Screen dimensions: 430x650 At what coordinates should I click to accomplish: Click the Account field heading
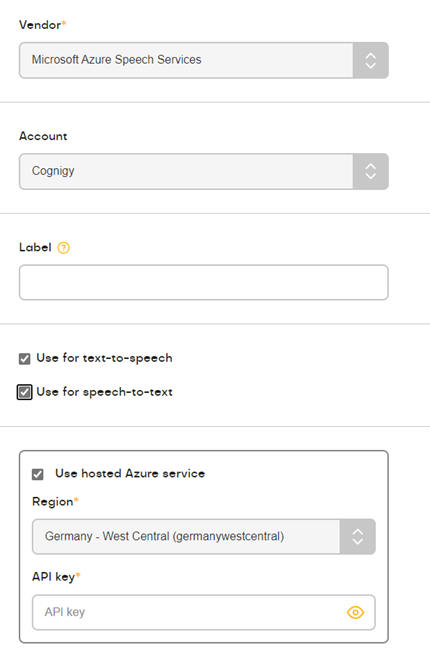[43, 136]
